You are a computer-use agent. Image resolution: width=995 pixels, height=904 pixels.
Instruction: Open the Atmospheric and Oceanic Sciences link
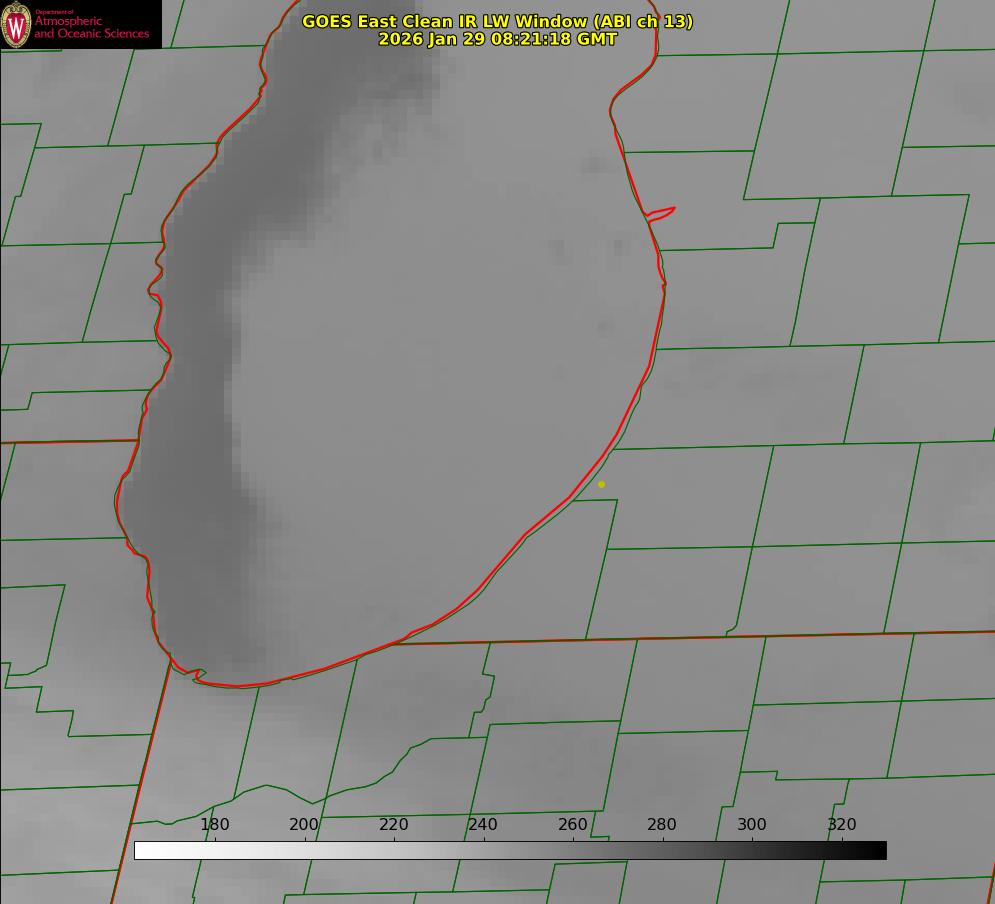(x=91, y=28)
